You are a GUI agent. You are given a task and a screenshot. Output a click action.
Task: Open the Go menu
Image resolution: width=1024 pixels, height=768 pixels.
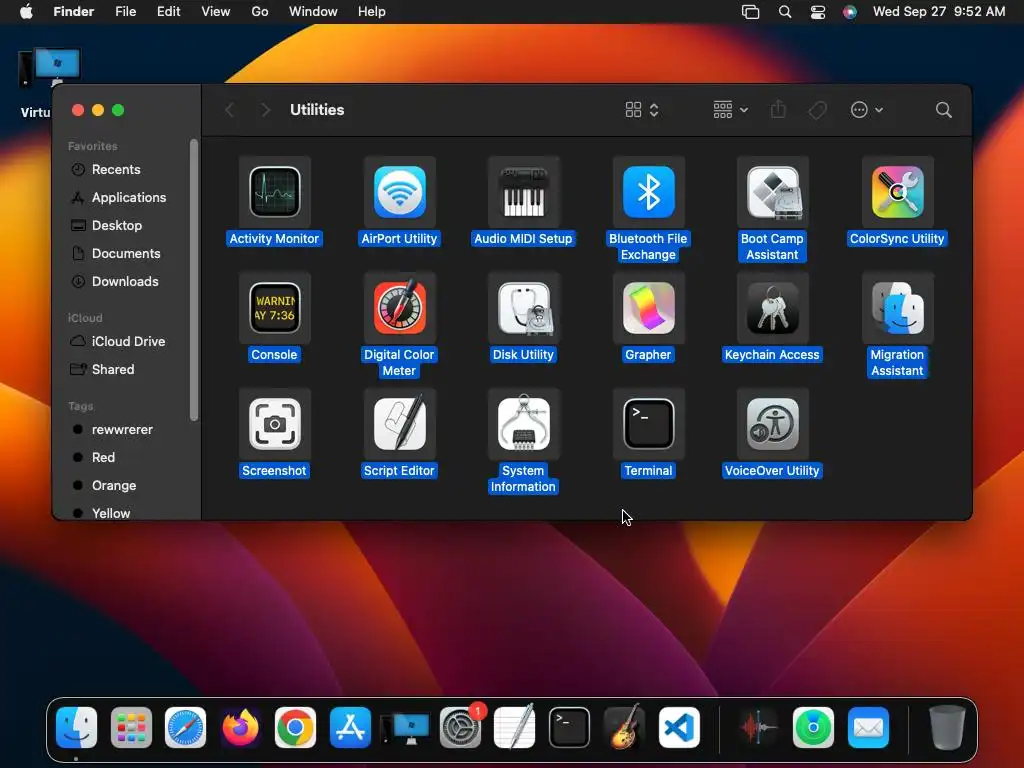click(x=260, y=12)
